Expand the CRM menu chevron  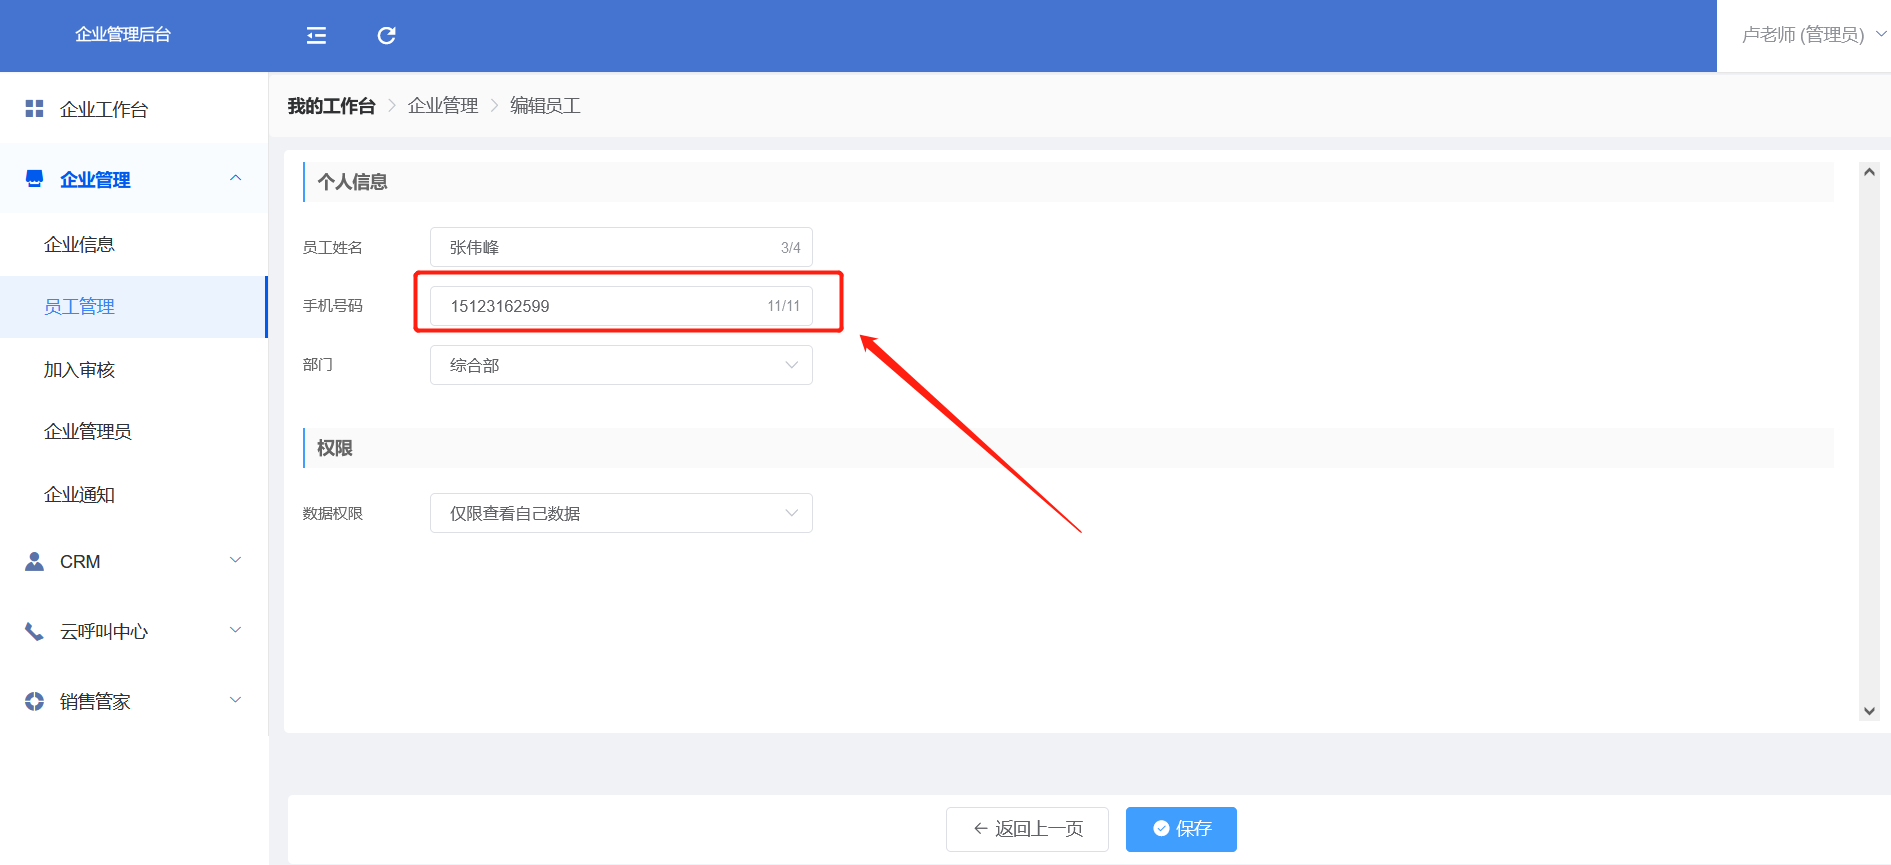pyautogui.click(x=236, y=560)
